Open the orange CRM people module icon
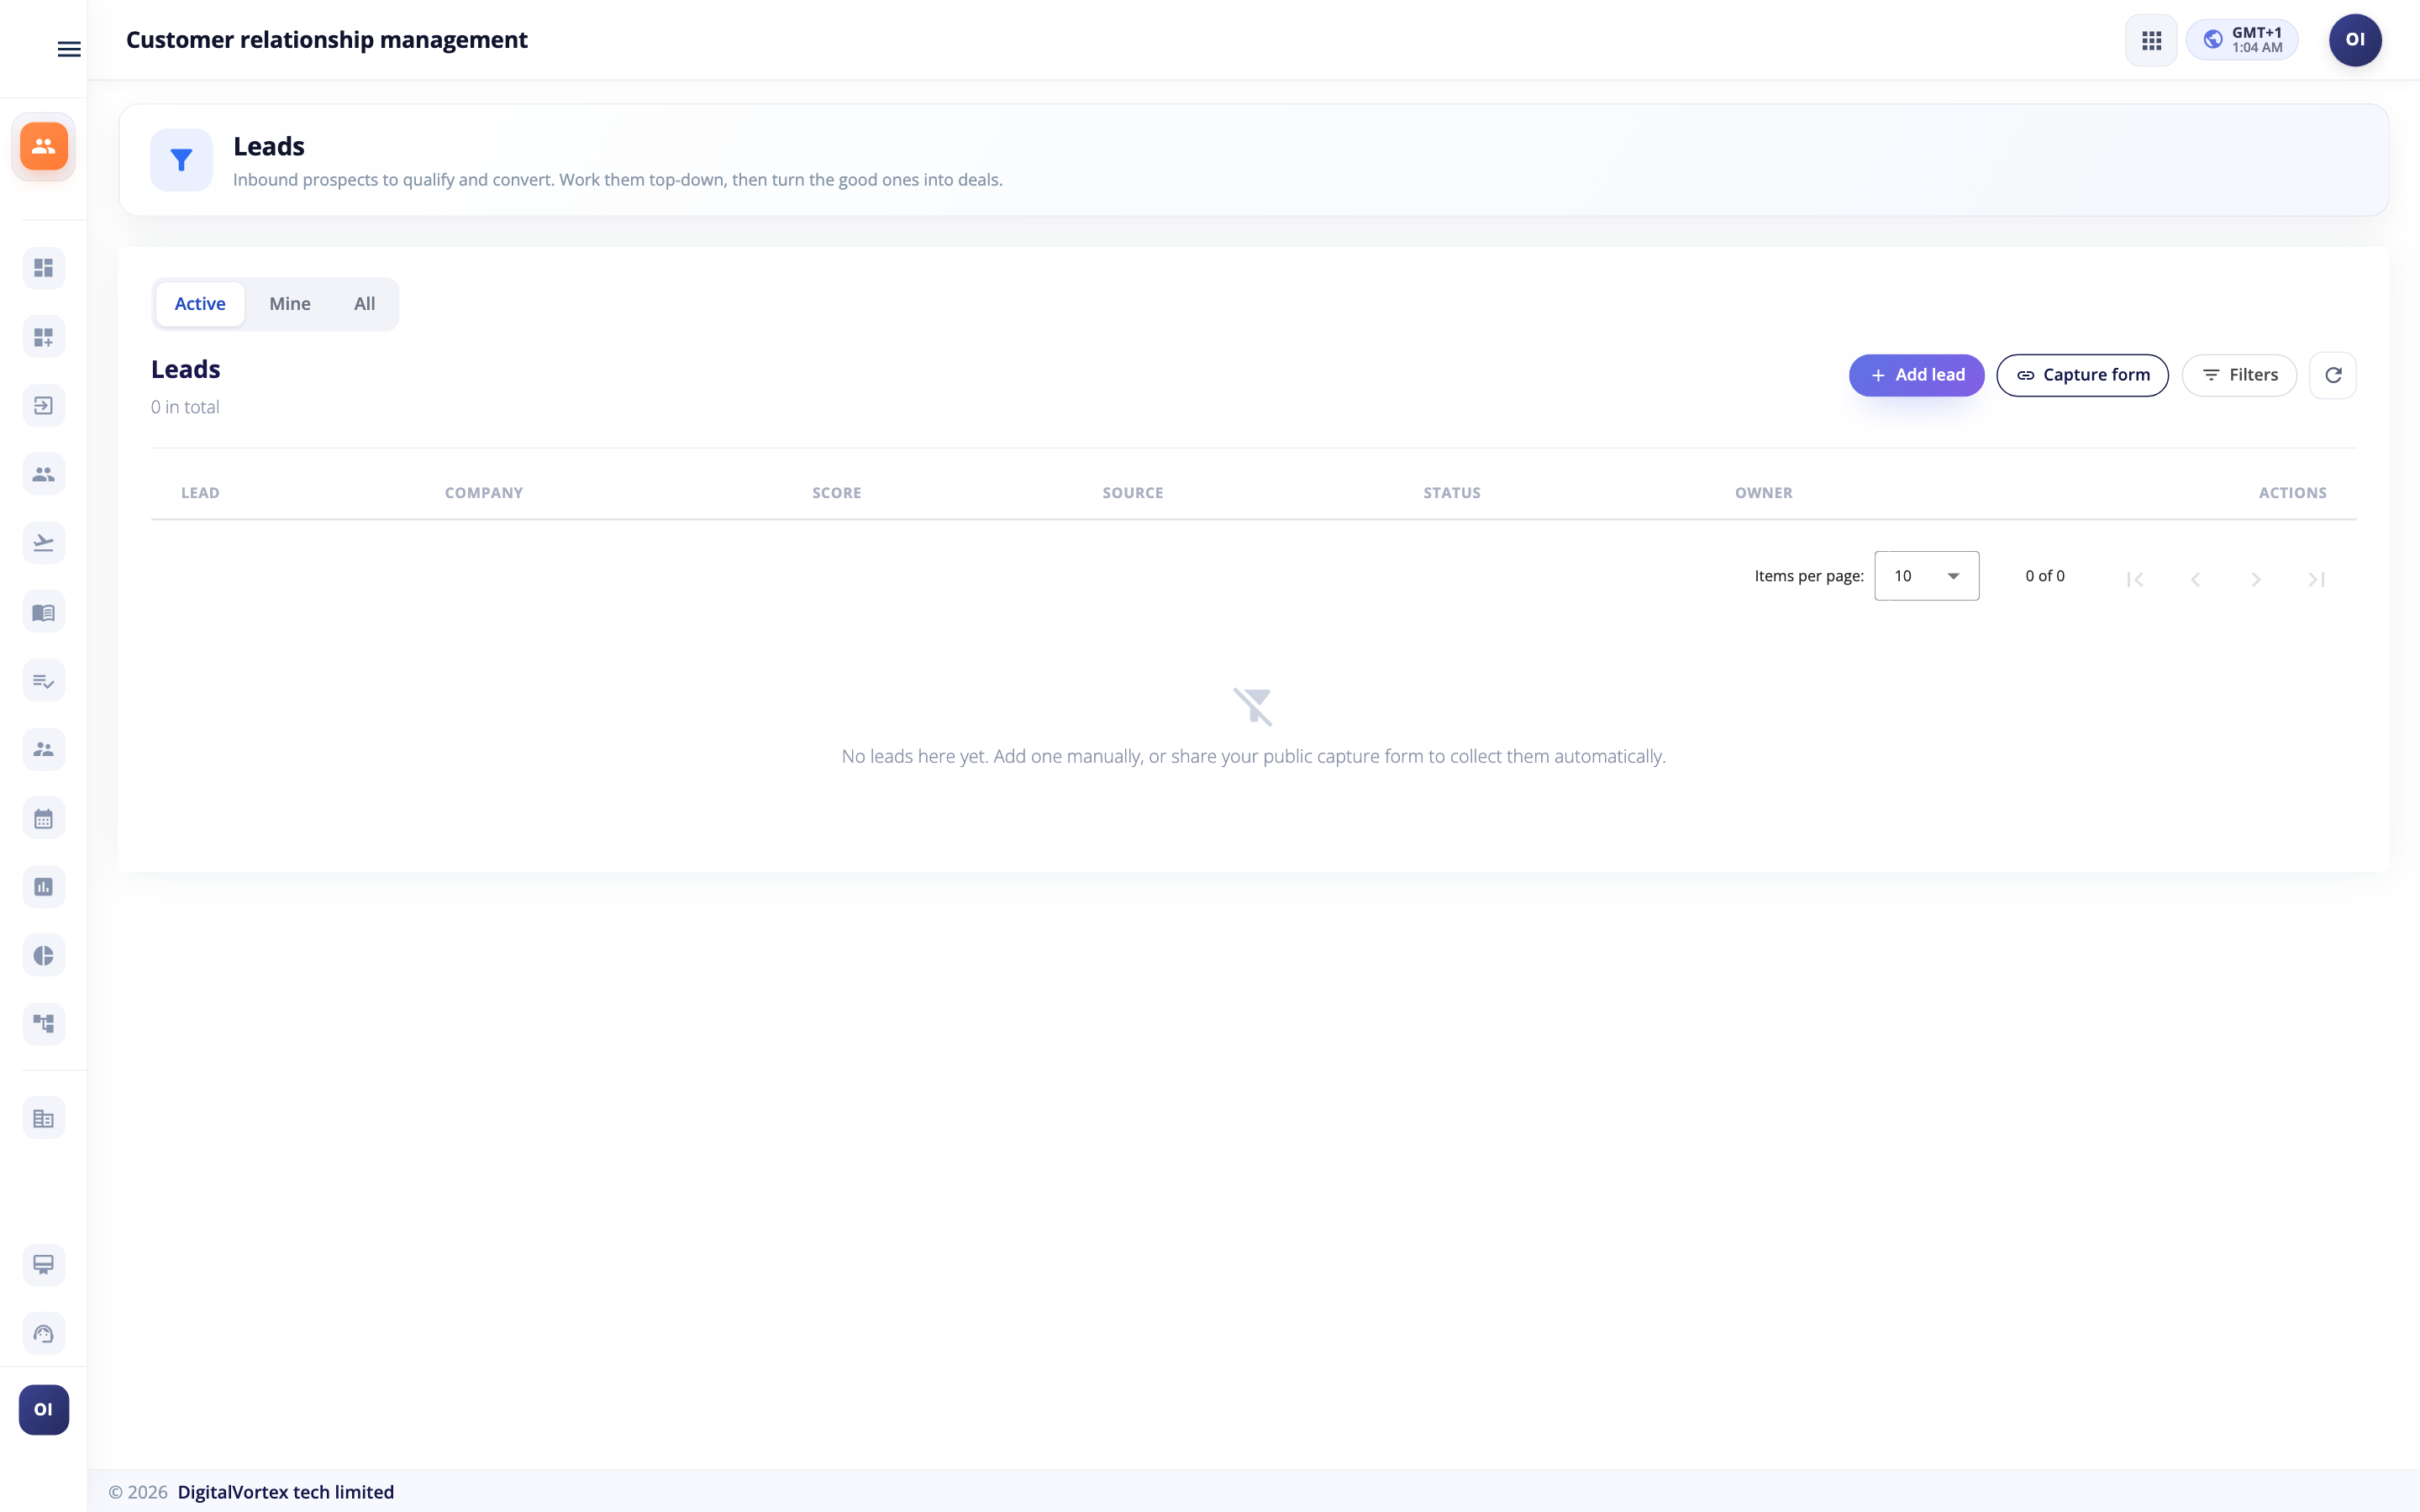Image resolution: width=2420 pixels, height=1512 pixels. click(x=43, y=146)
